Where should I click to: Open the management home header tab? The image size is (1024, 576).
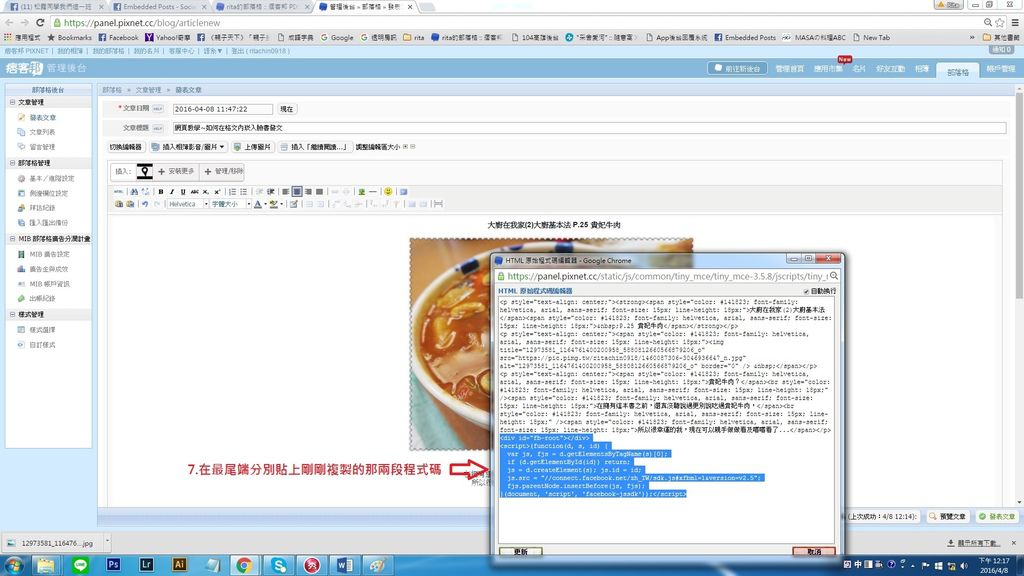[x=790, y=69]
